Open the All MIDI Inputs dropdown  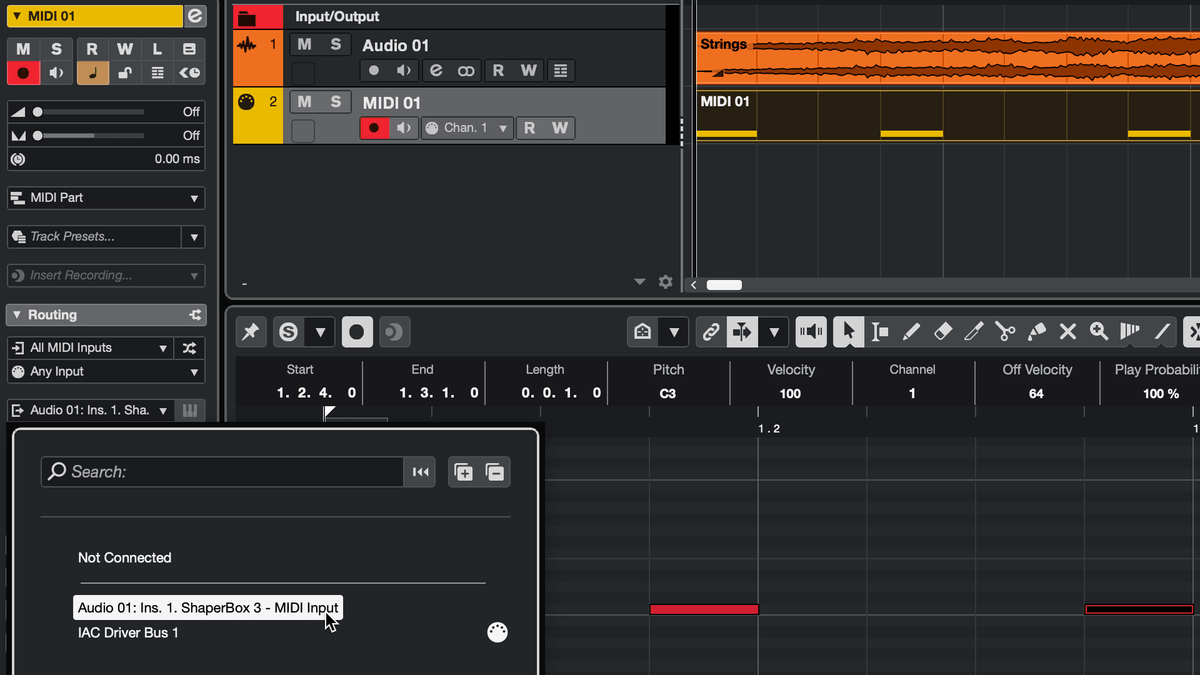[90, 348]
